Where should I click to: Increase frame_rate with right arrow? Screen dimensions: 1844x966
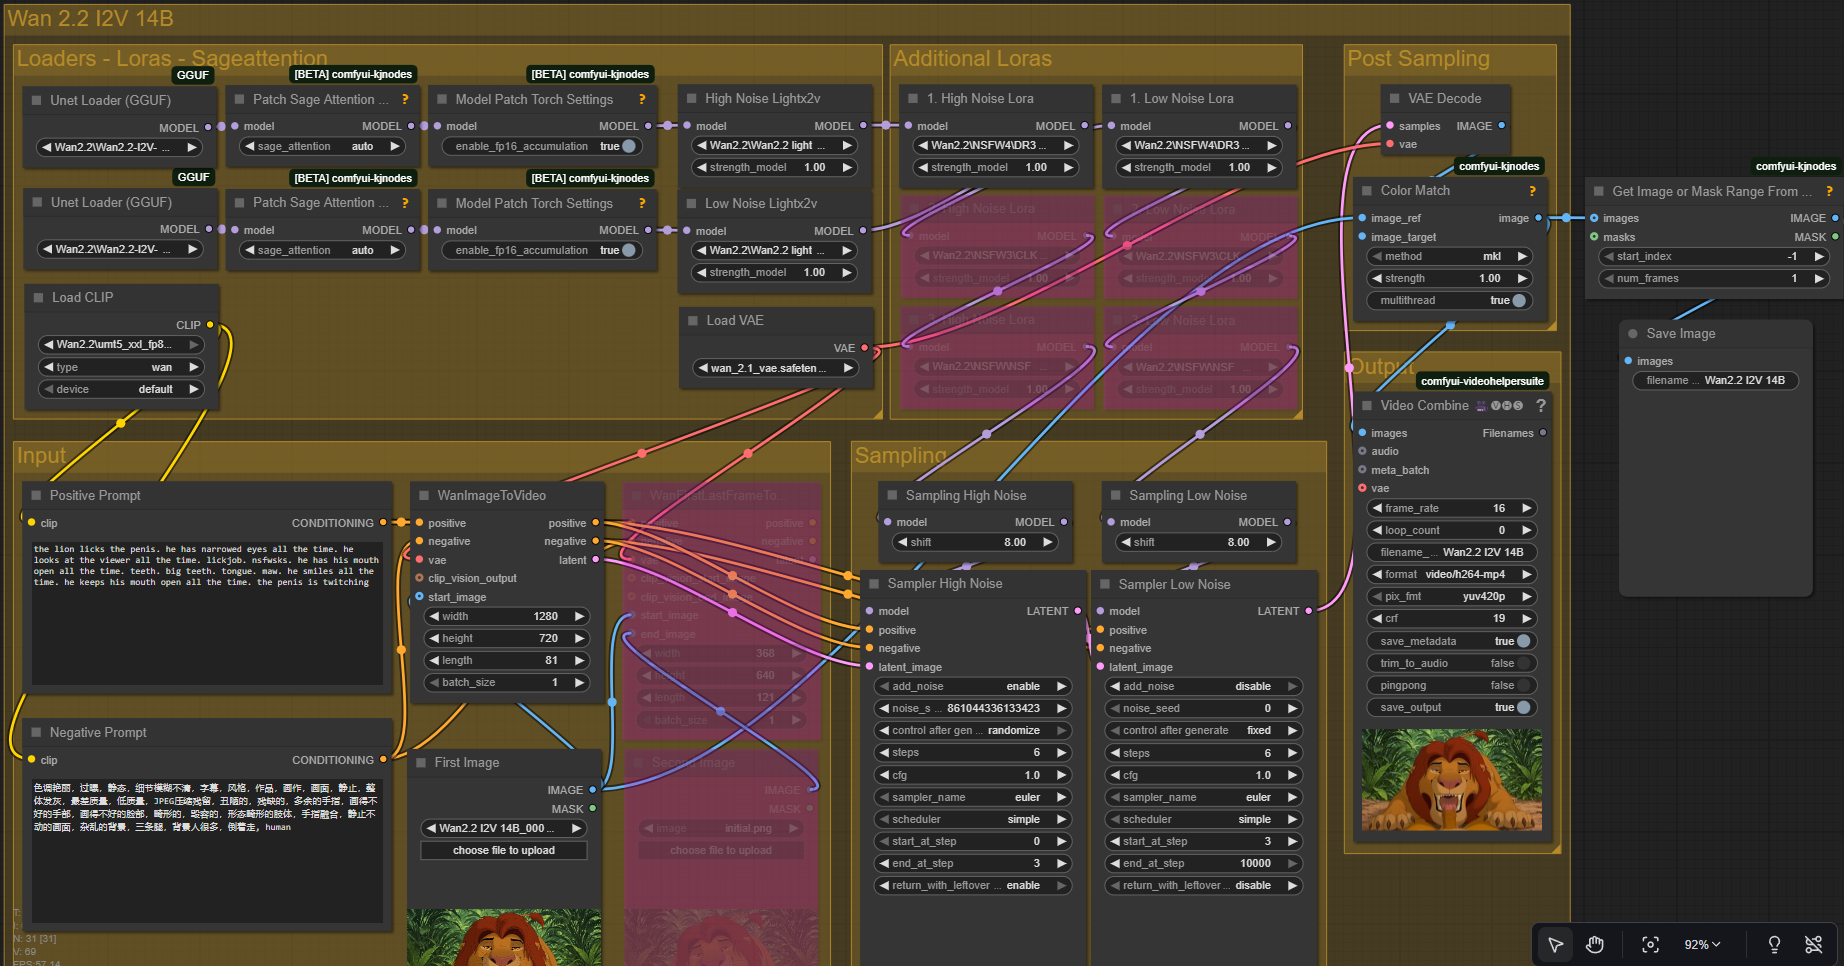click(1526, 508)
